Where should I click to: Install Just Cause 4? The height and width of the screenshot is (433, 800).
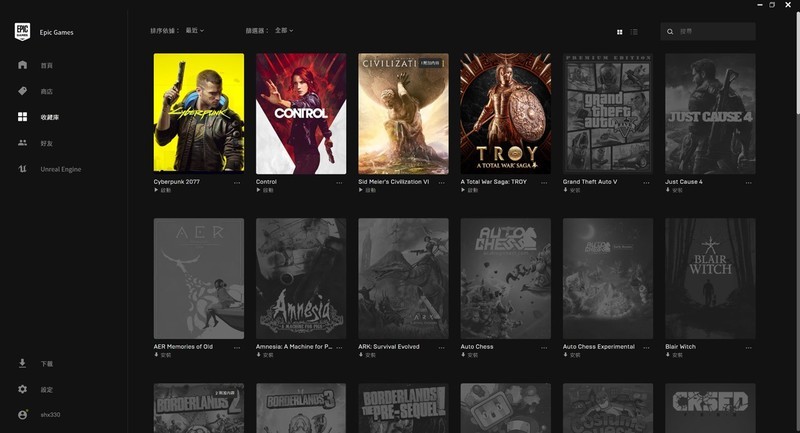click(x=674, y=190)
